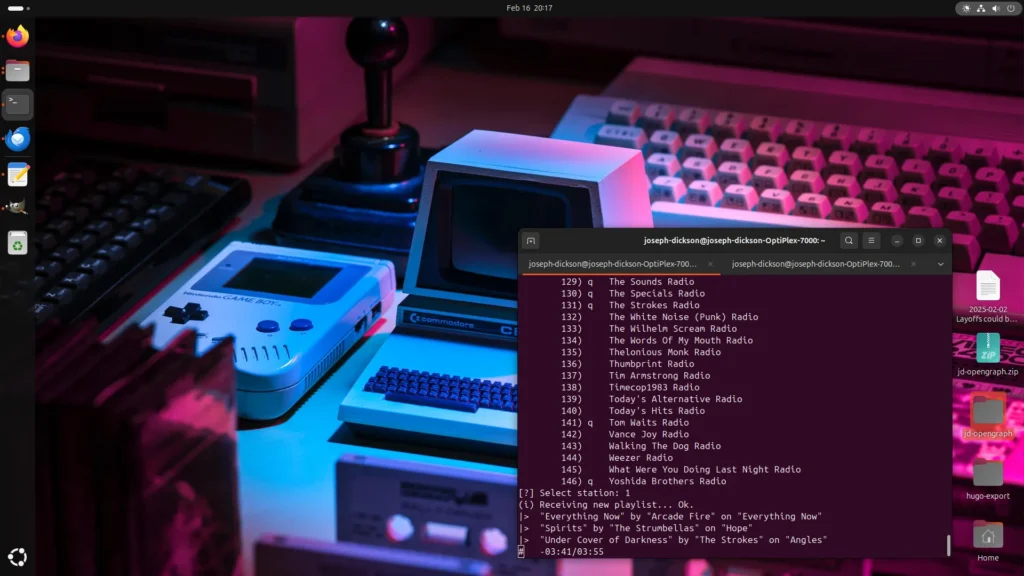
Task: Click the terminal scrollbar handle
Action: 948,545
